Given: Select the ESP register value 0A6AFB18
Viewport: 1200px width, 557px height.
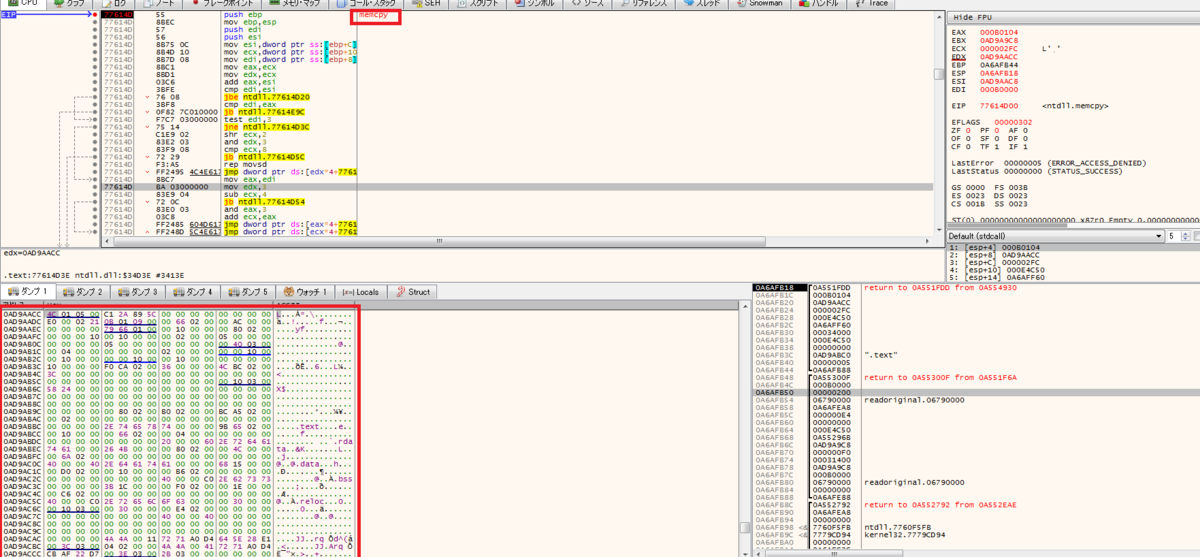Looking at the screenshot, I should click(x=999, y=72).
